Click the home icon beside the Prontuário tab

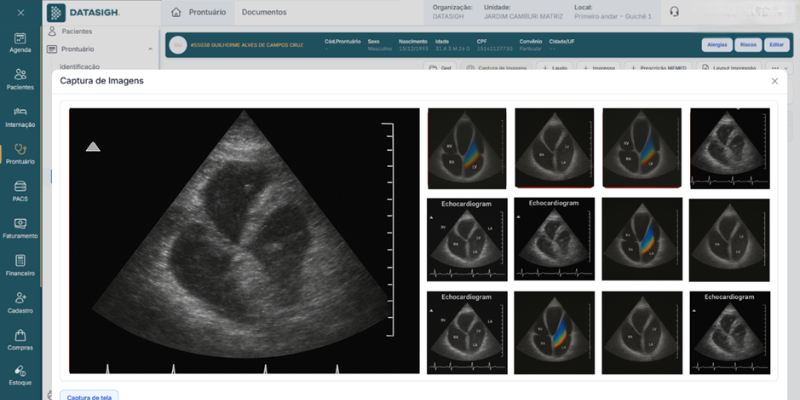176,12
